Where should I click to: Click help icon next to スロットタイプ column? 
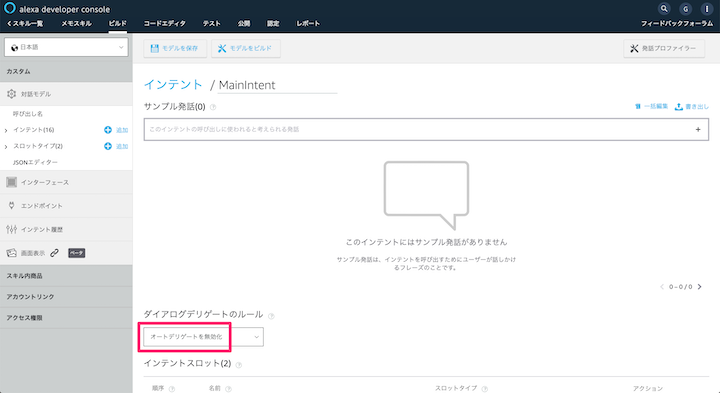pos(484,389)
